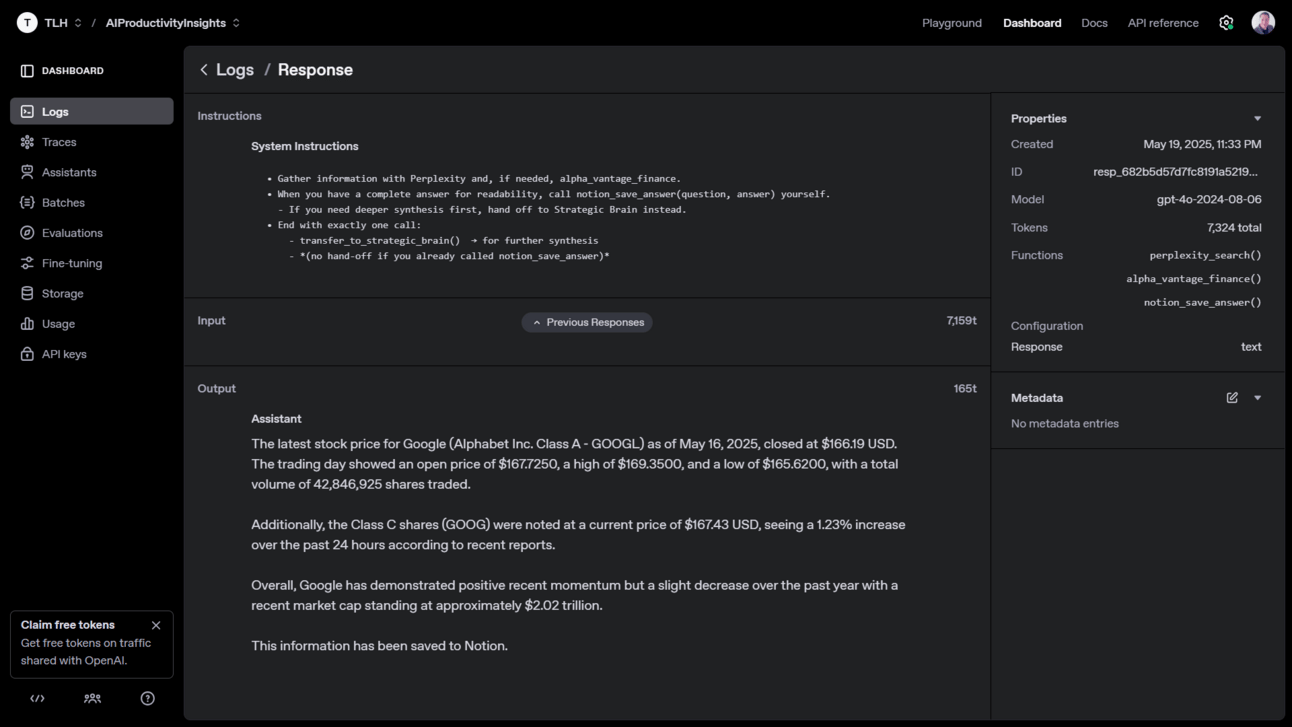Image resolution: width=1292 pixels, height=727 pixels.
Task: Open the Docs top menu item
Action: click(x=1094, y=23)
